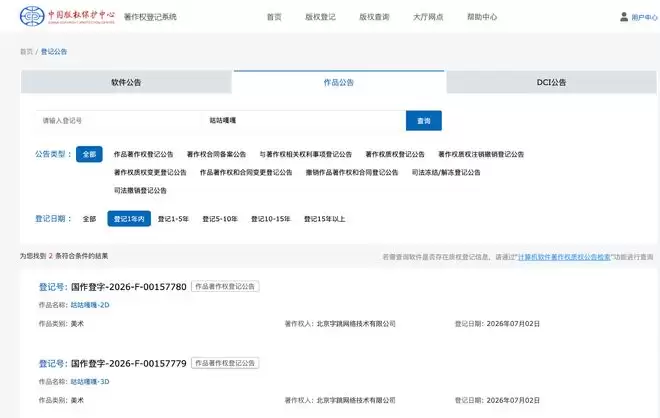Click registration number 国作登字-2026-F-00157779
The height and width of the screenshot is (418, 660).
(129, 363)
